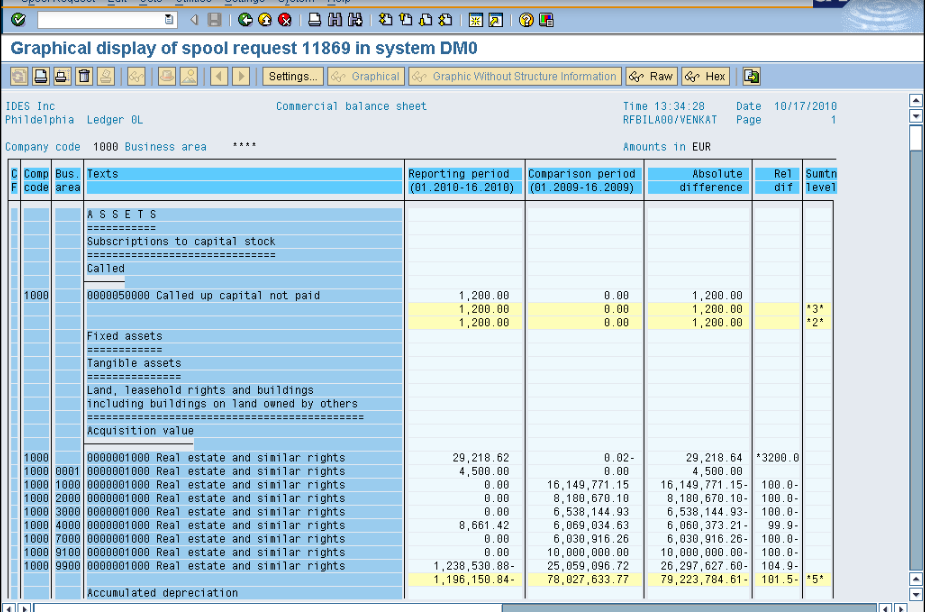Click the 'Reporting period' column header
Screen dimensions: 925x612
[464, 181]
